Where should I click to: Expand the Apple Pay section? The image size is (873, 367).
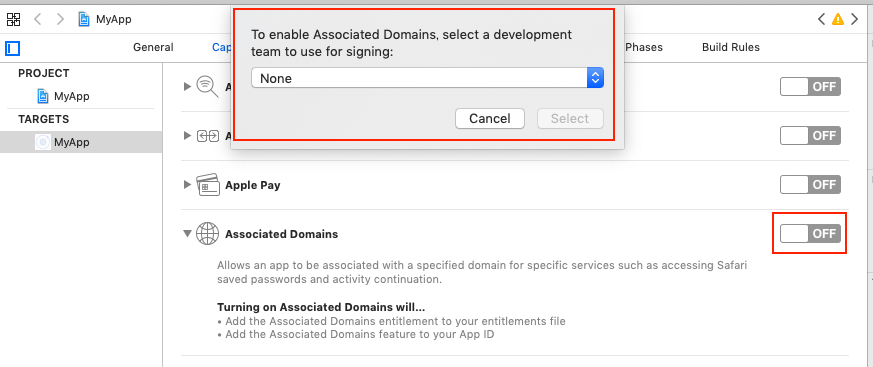188,184
